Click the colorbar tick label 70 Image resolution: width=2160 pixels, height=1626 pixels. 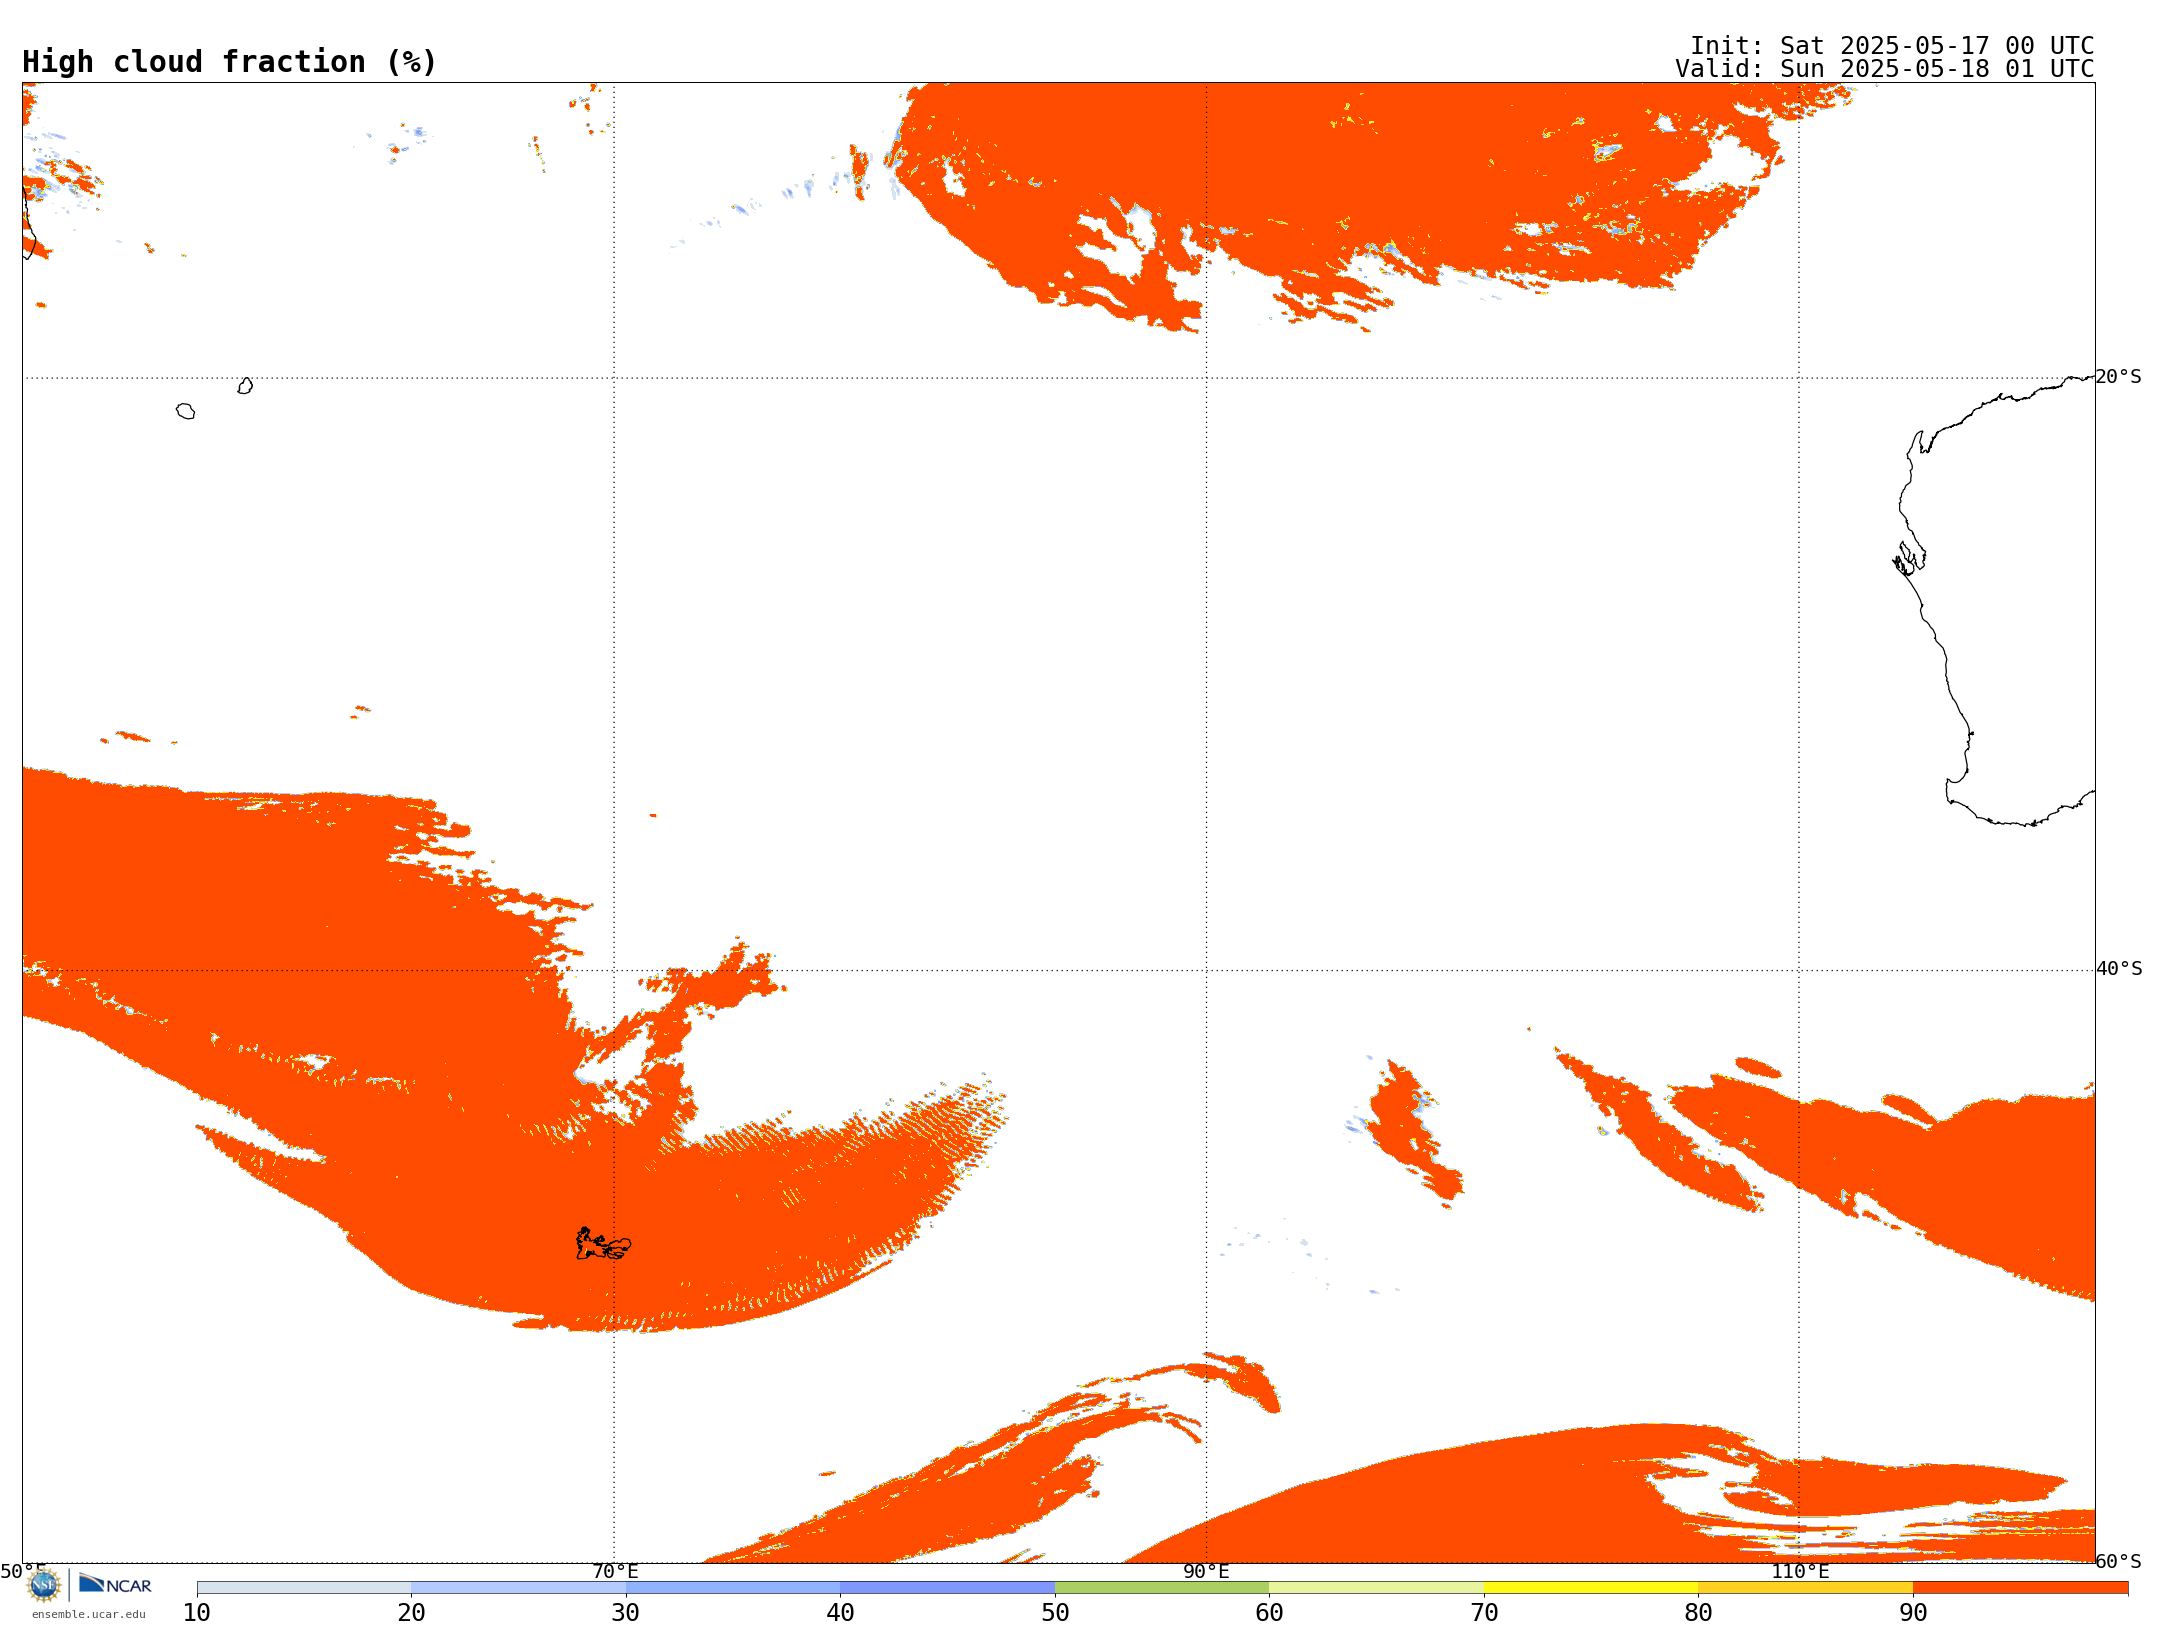[x=1484, y=1613]
